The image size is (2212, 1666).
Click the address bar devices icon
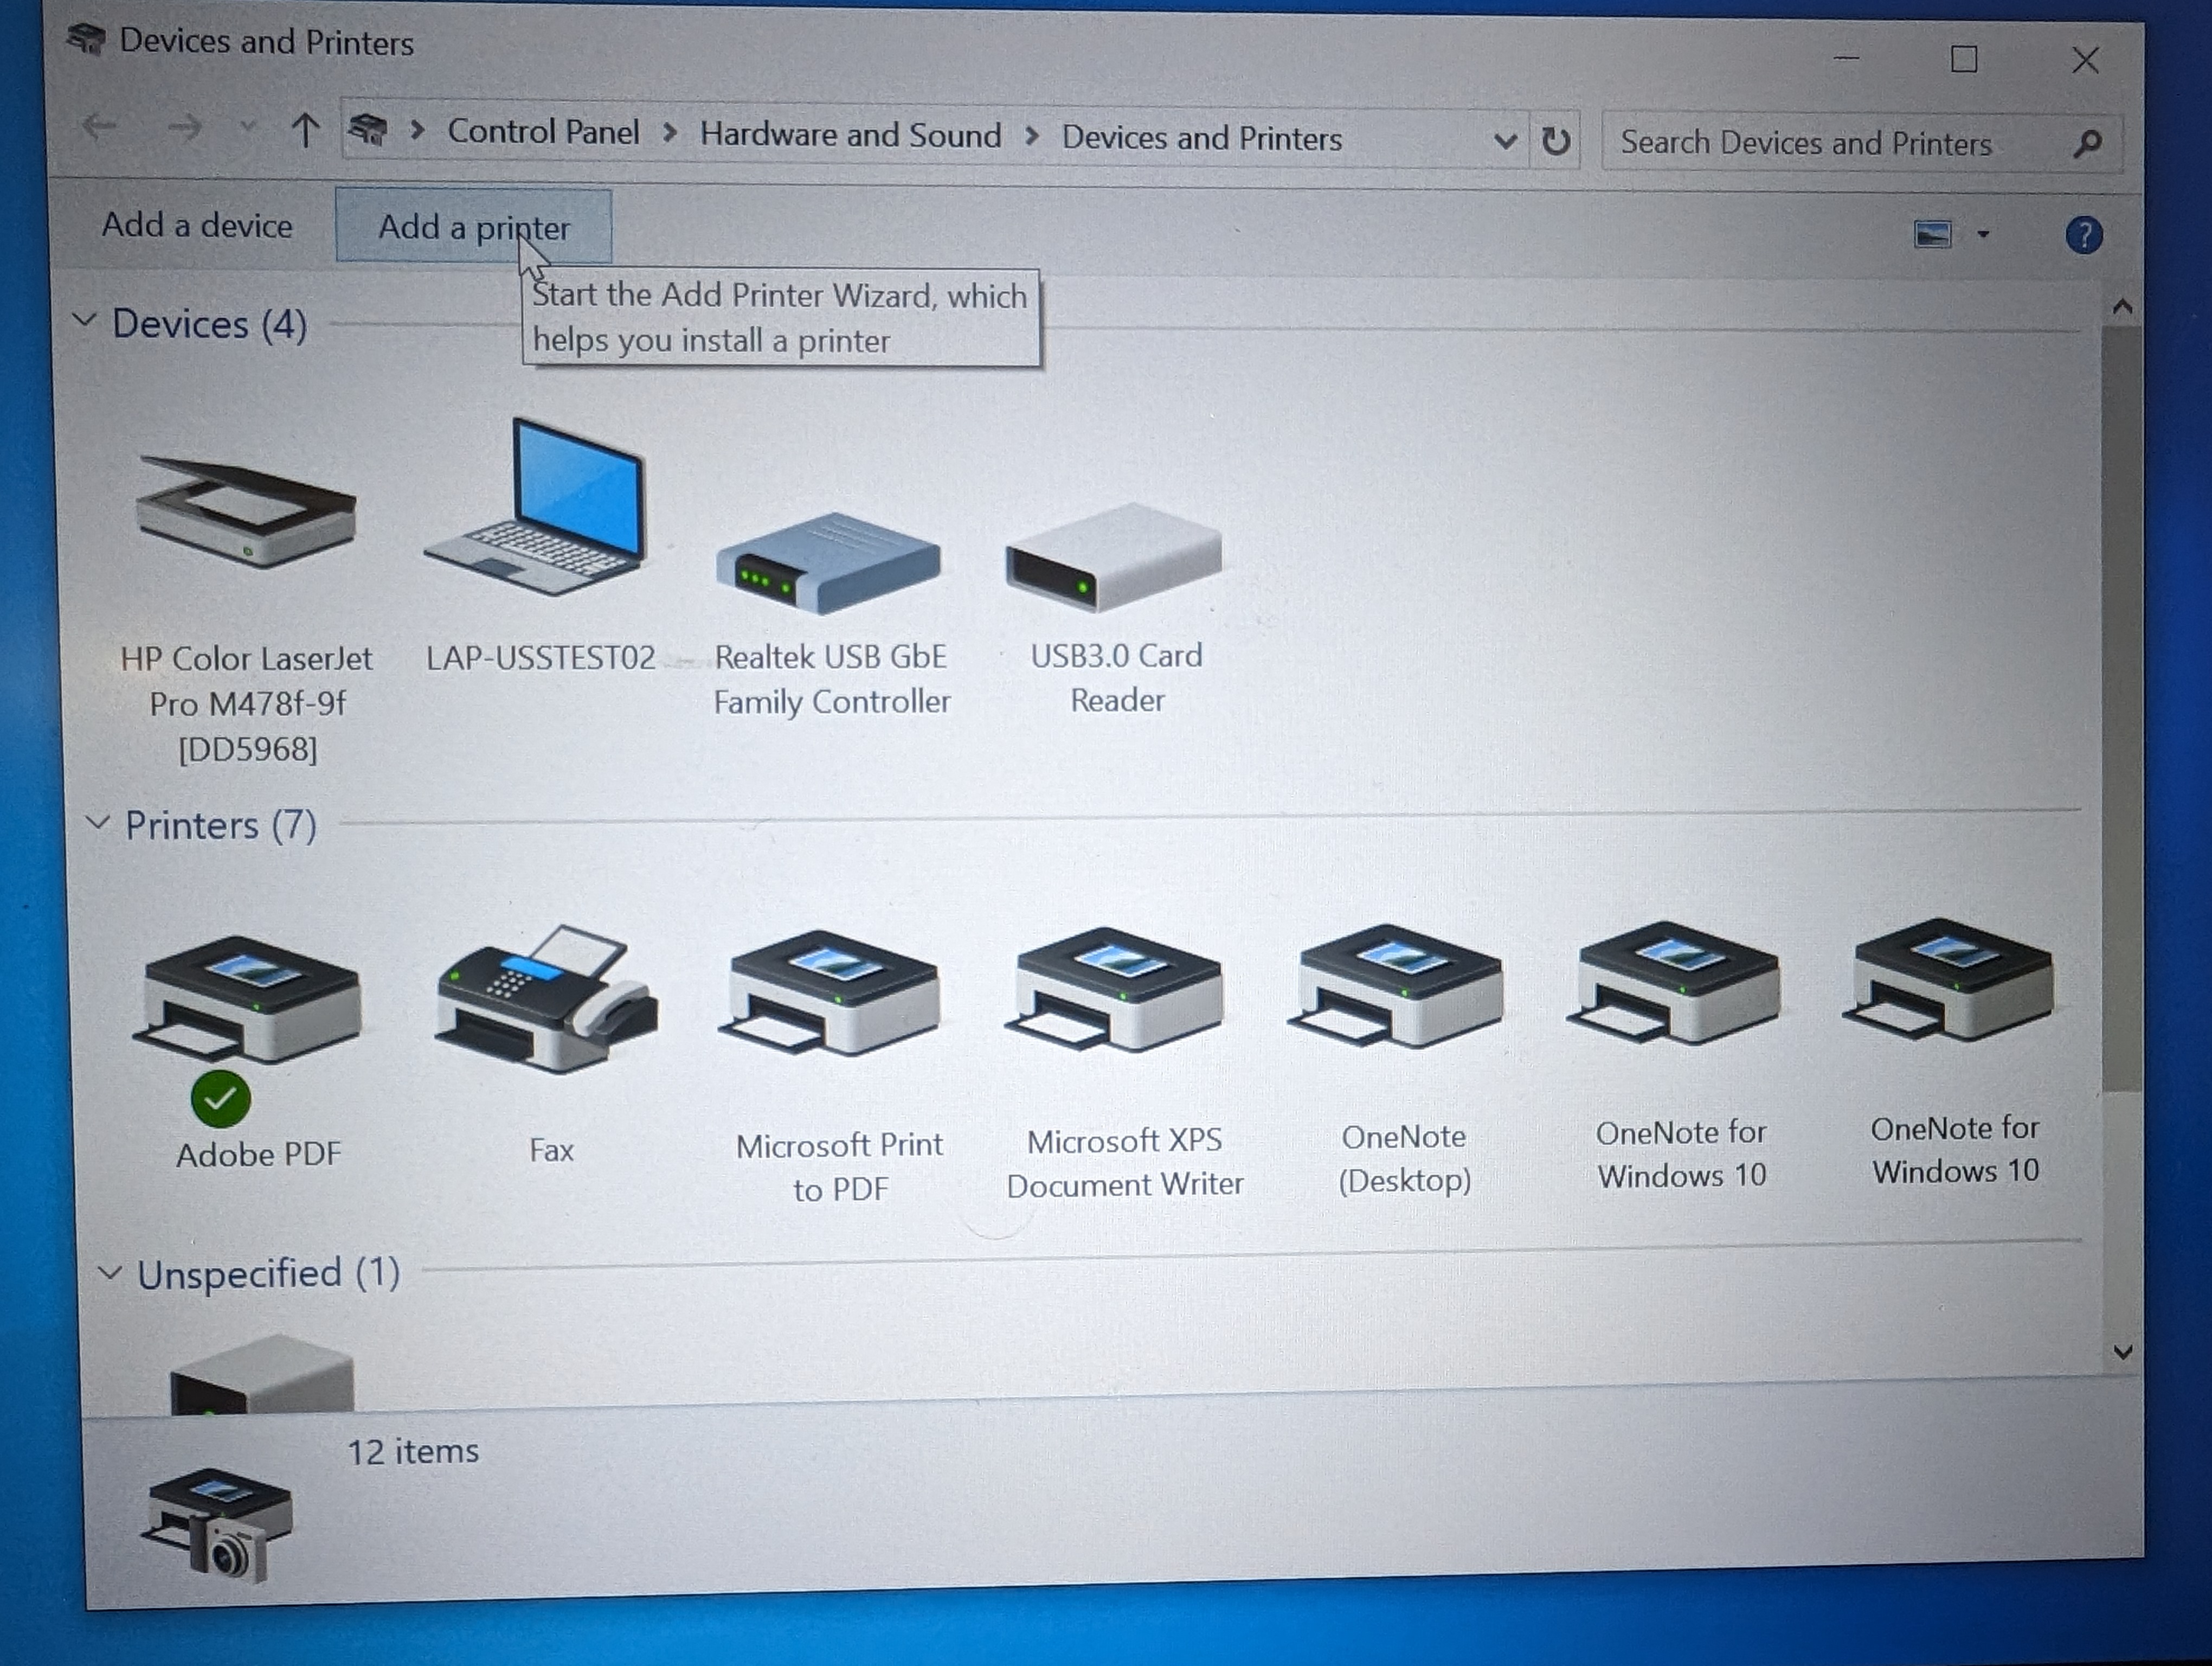coord(367,130)
